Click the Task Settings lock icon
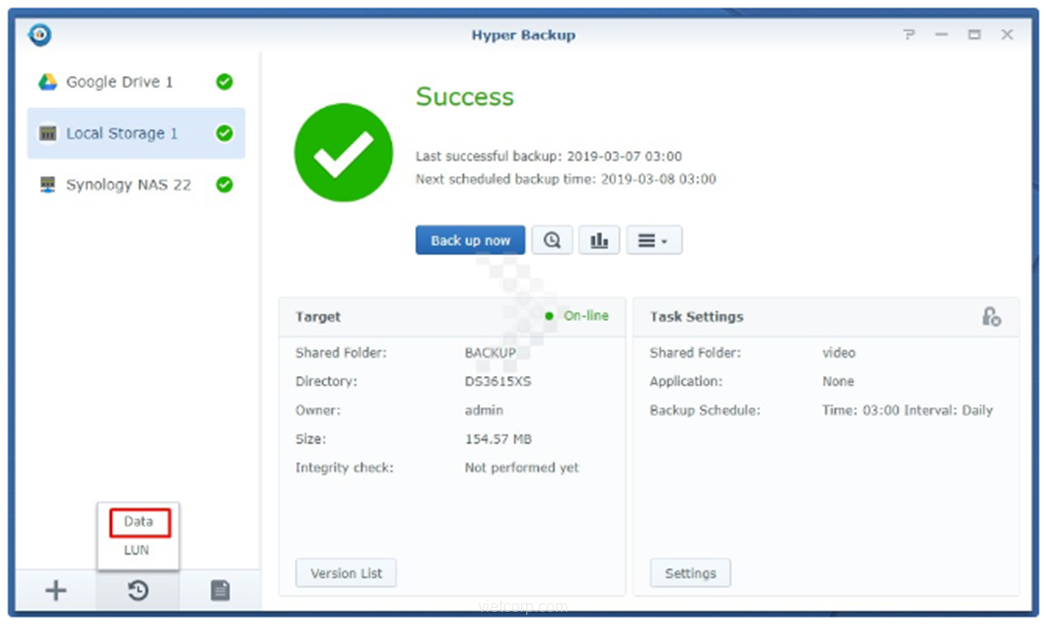 [991, 316]
